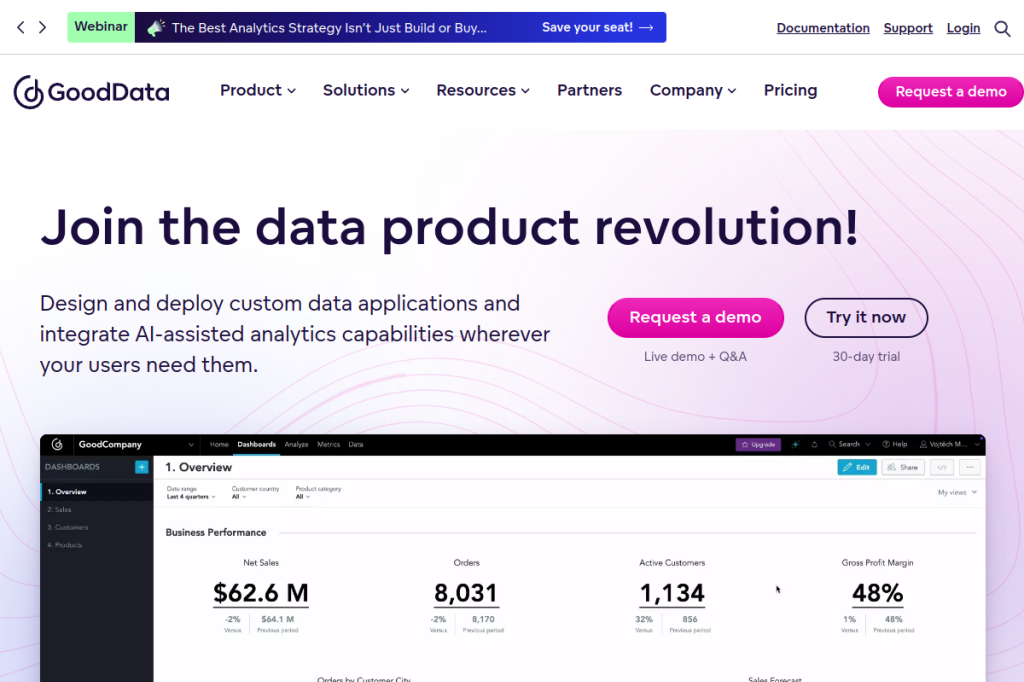Click the Net Sales value $62.6 M
Viewport: 1024px width, 682px height.
[x=261, y=593]
